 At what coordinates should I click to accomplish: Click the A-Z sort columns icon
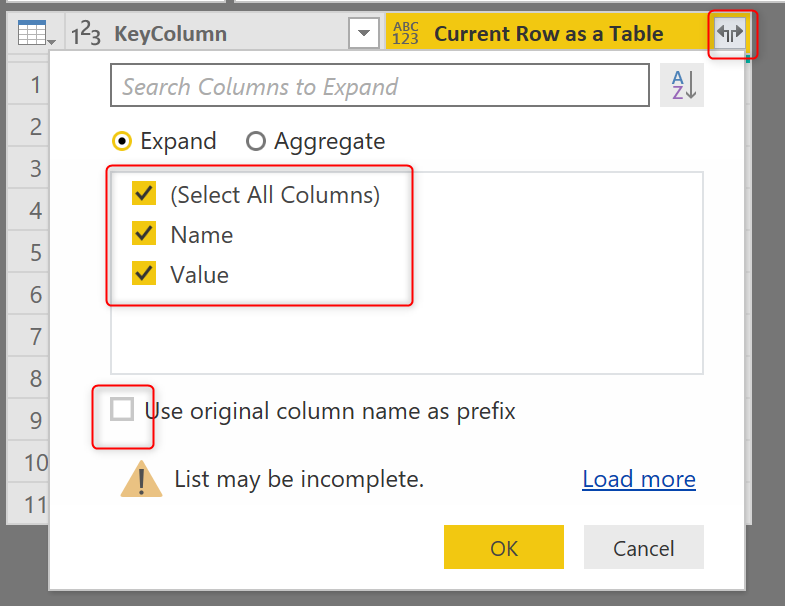682,86
